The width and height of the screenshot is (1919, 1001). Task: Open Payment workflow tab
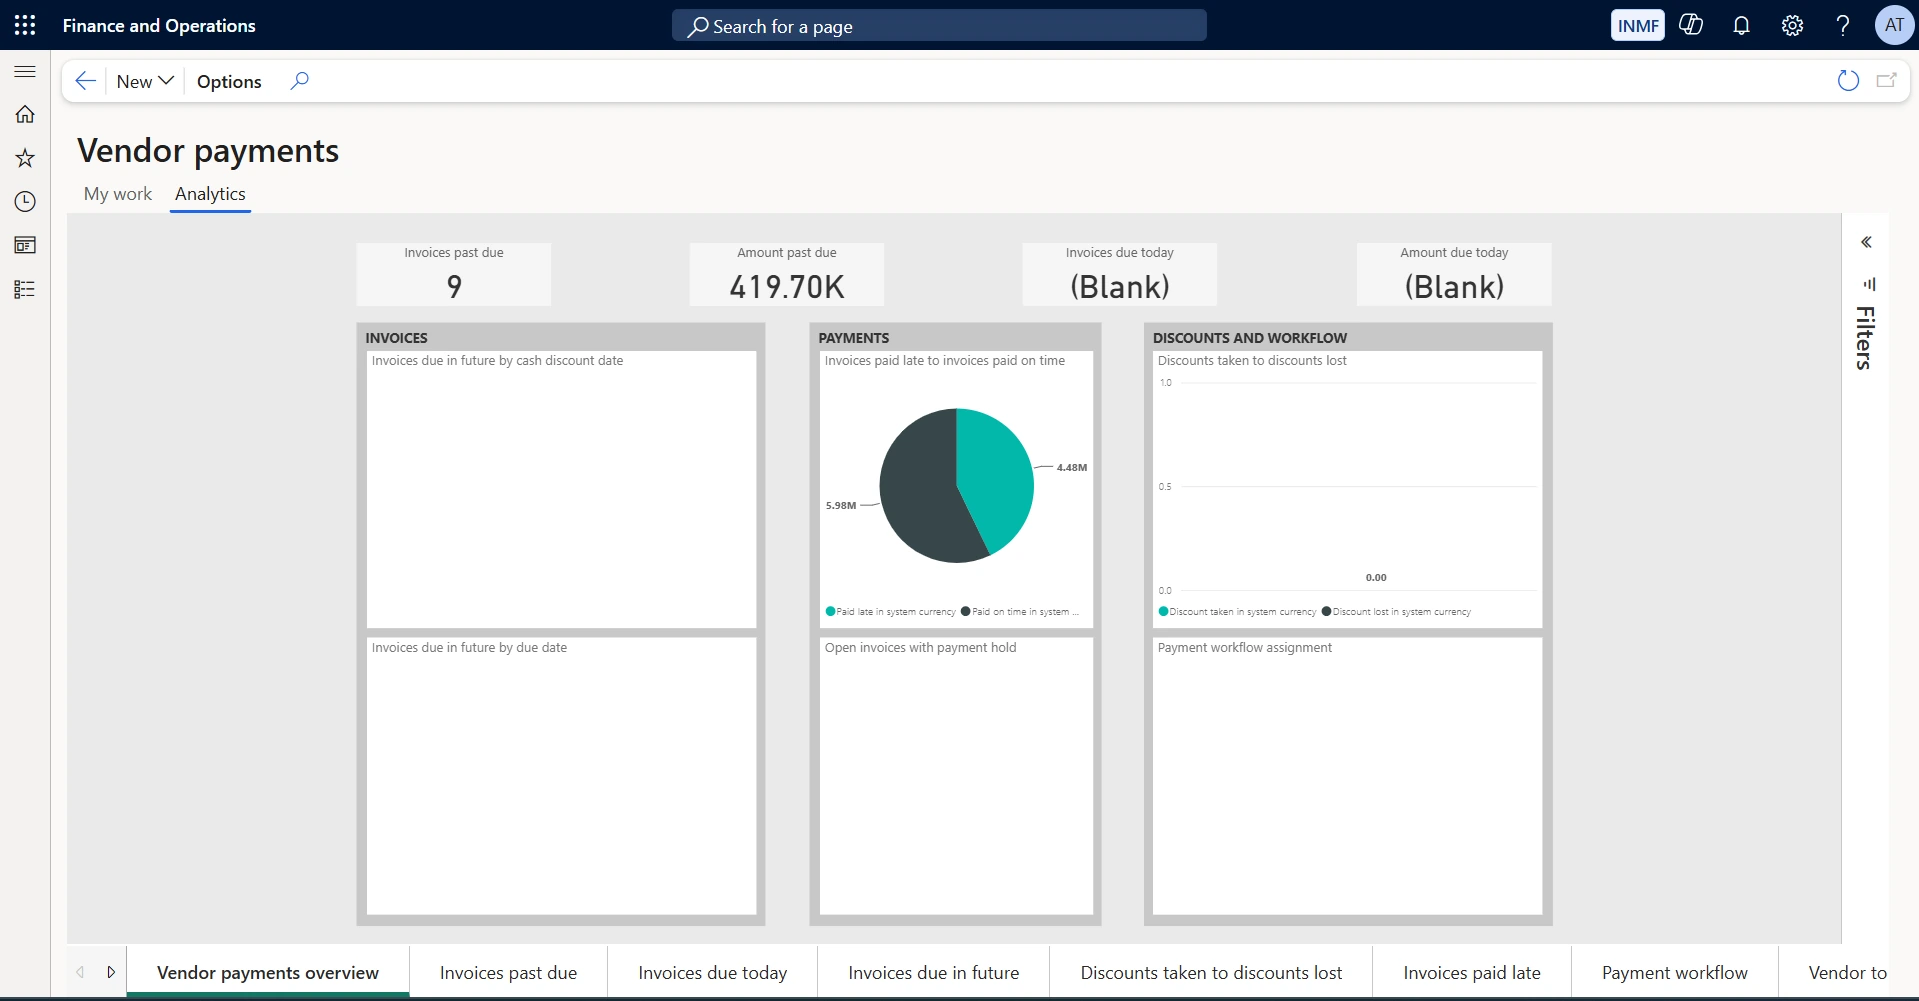click(1675, 972)
